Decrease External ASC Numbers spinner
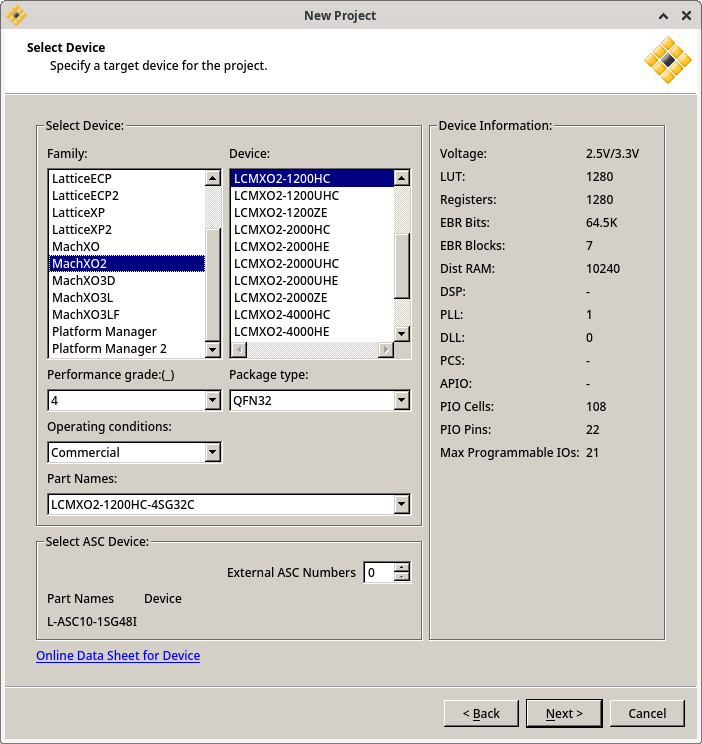Image resolution: width=702 pixels, height=744 pixels. coord(402,577)
